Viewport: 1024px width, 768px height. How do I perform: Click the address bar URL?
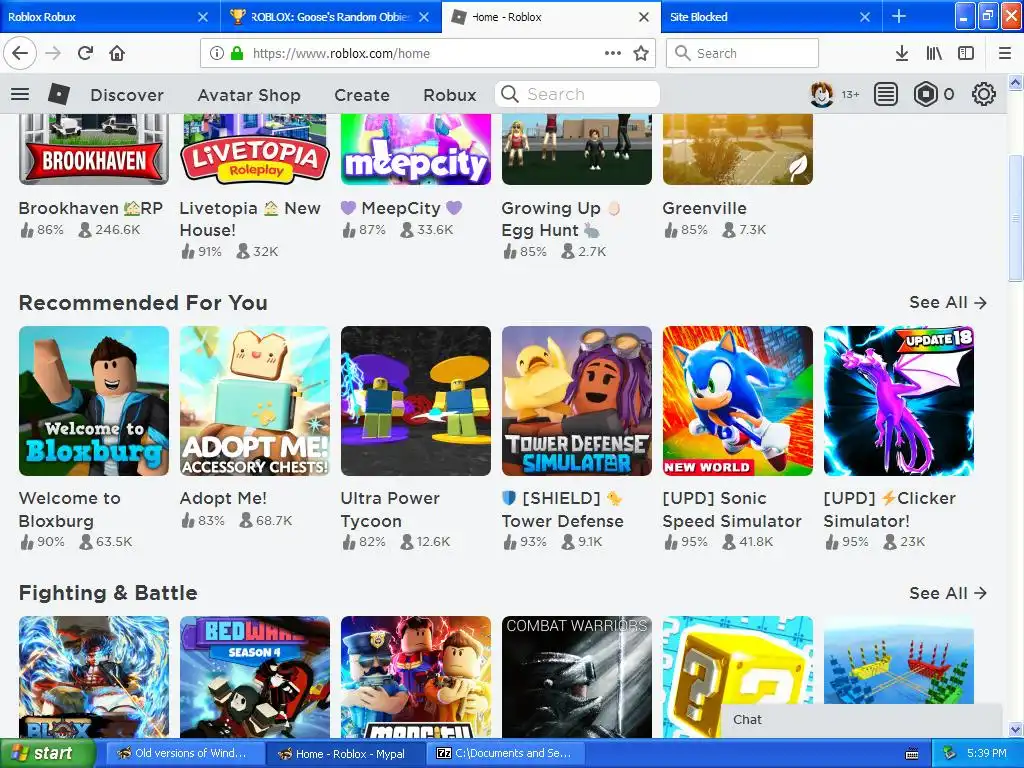point(341,53)
